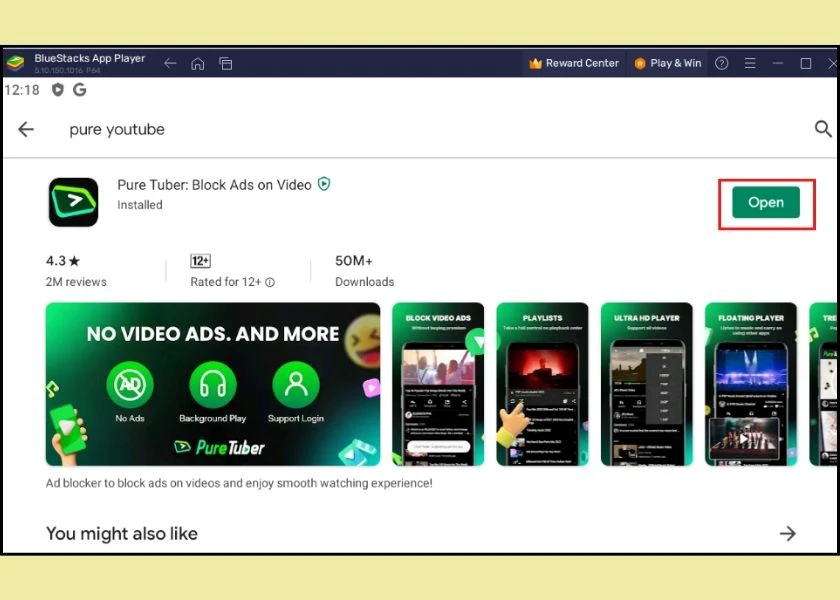Viewport: 840px width, 600px height.
Task: Click BlueStacks back navigation arrow
Action: coord(170,64)
